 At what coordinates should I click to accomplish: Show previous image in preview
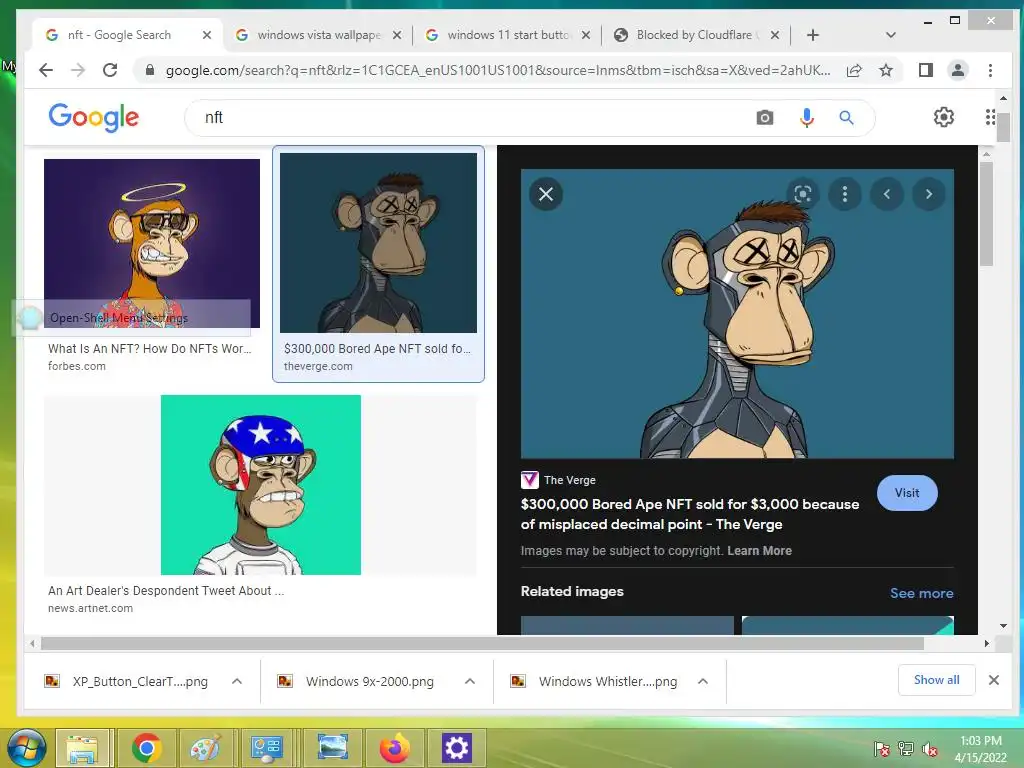887,194
